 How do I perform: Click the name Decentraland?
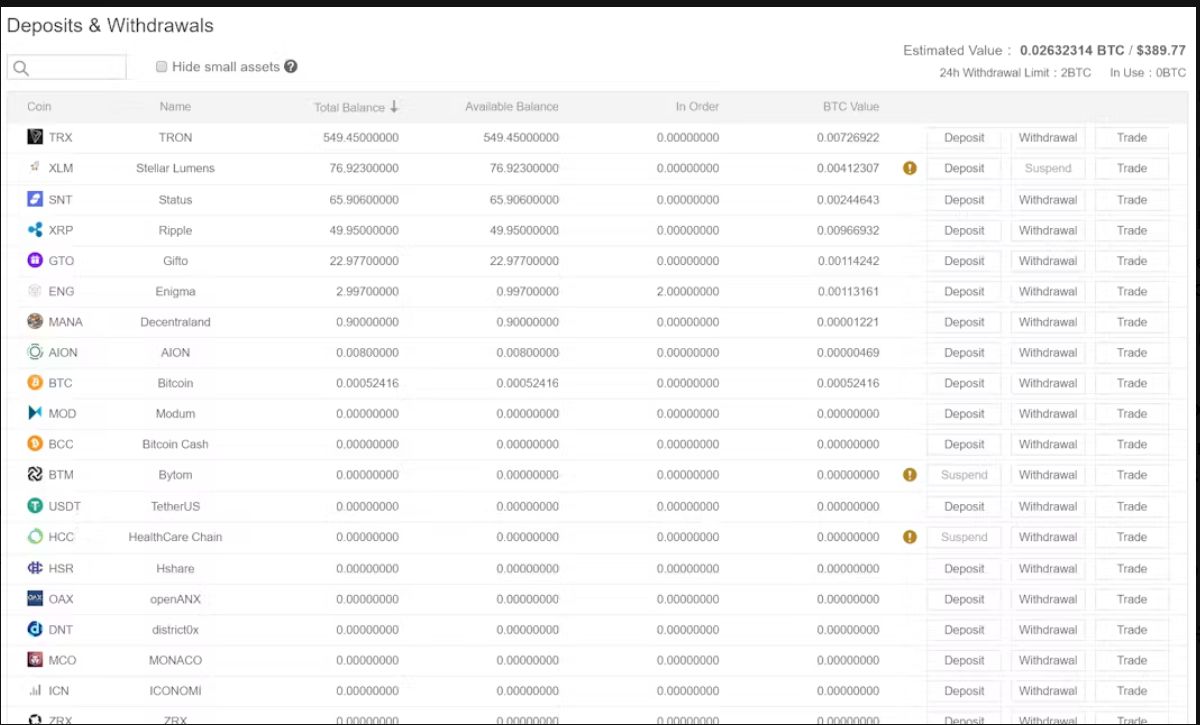point(175,322)
